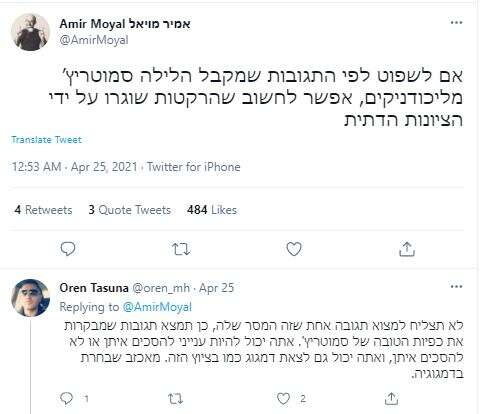Screen dimensions: 497x414
Task: Open Oren Tasuna's profile name
Action: click(x=94, y=288)
